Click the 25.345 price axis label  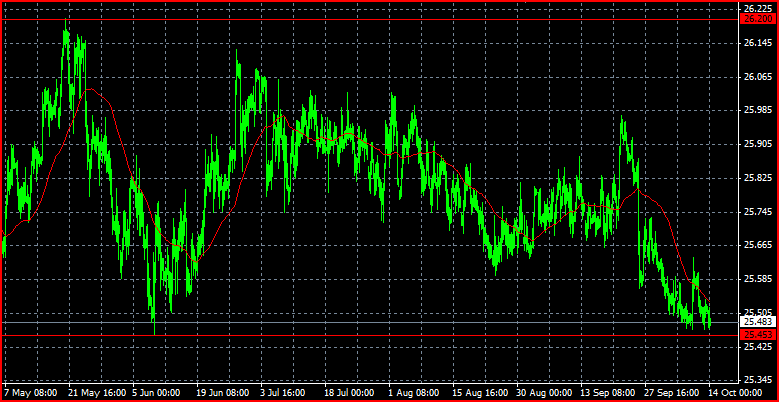(x=758, y=380)
